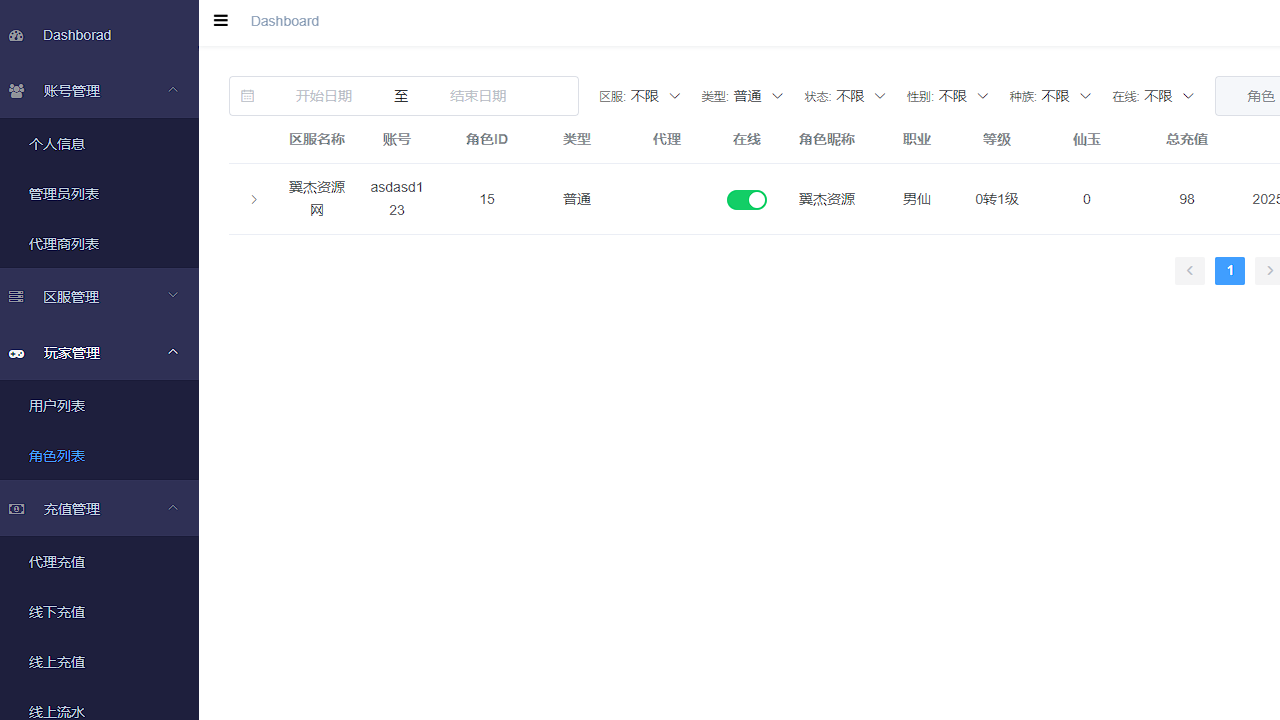This screenshot has height=720, width=1280.
Task: Click the previous page arrow icon
Action: click(x=1189, y=270)
